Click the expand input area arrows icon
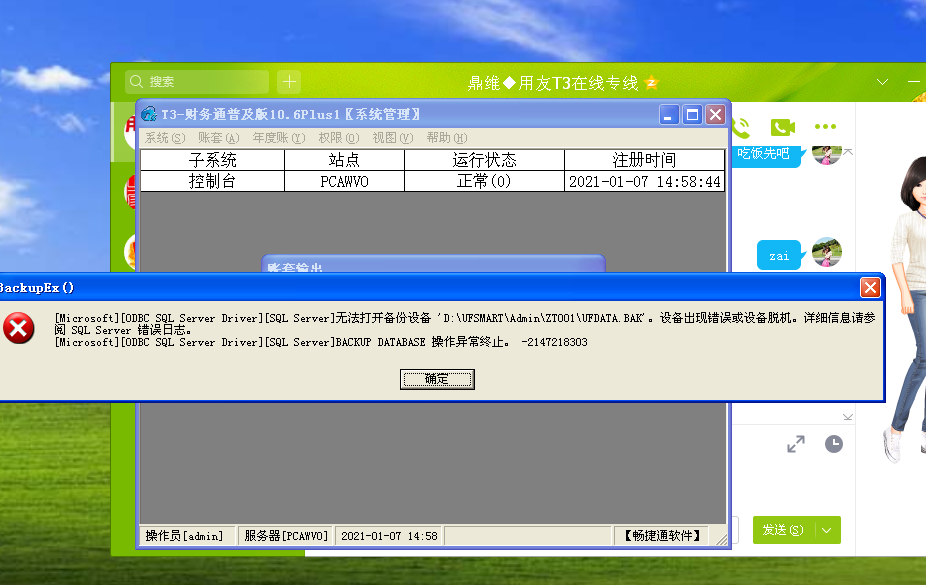Screen dimensions: 926x585 [x=796, y=444]
